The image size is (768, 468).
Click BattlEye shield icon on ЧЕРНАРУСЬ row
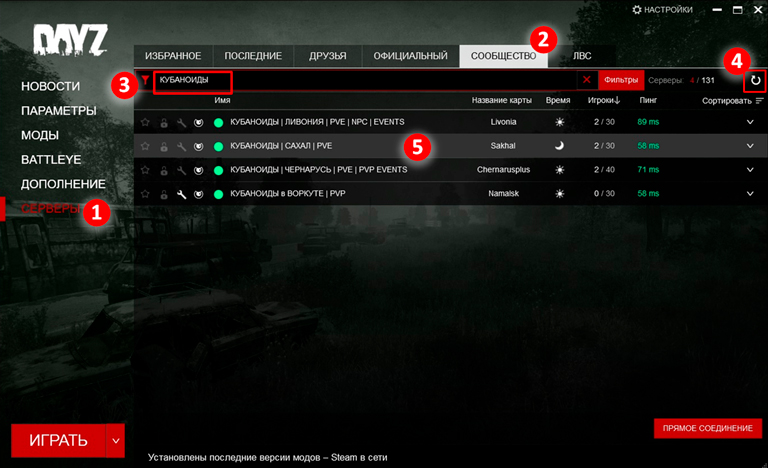tap(198, 171)
